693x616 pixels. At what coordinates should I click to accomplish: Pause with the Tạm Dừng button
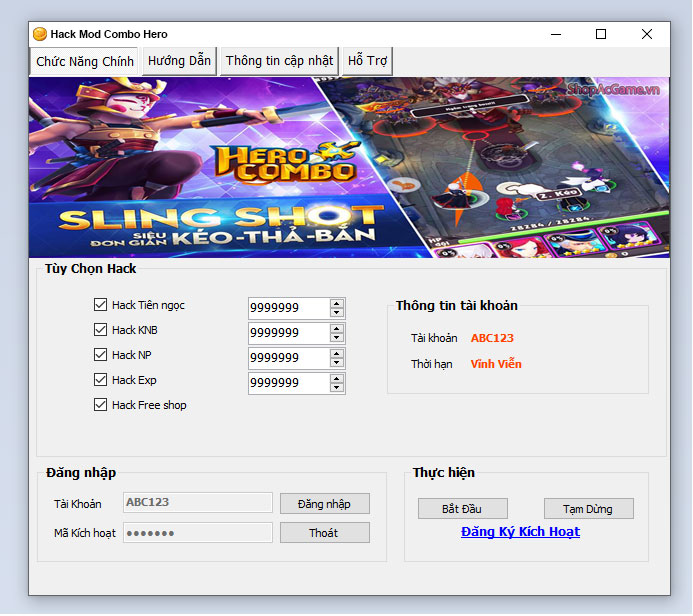point(588,509)
